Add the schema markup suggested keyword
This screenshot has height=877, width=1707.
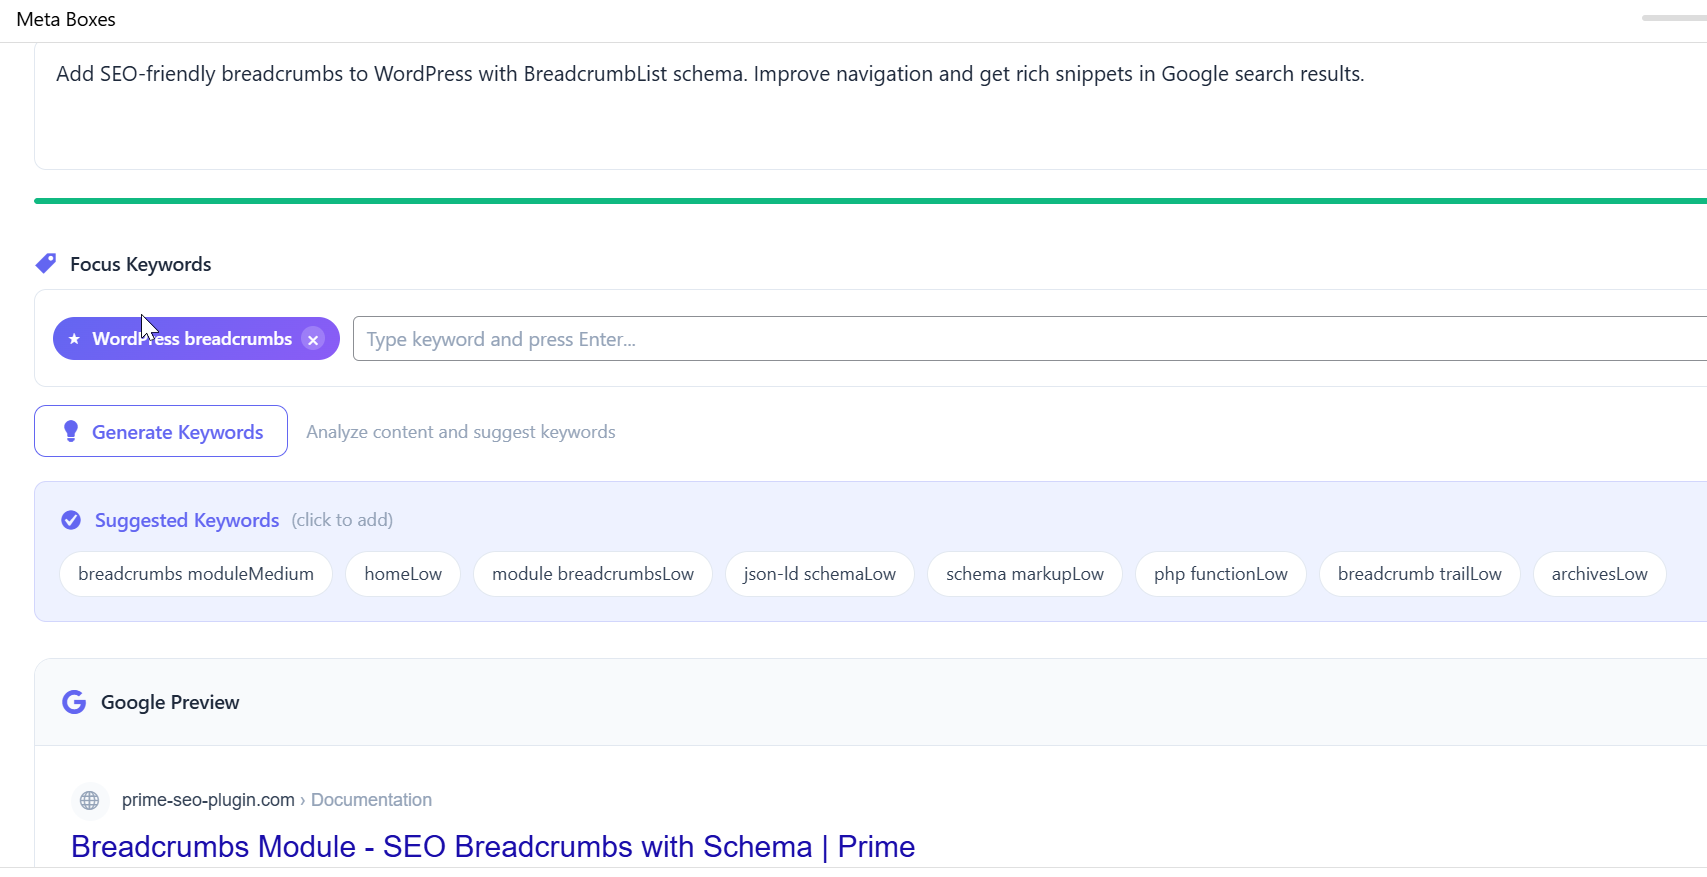click(1024, 573)
